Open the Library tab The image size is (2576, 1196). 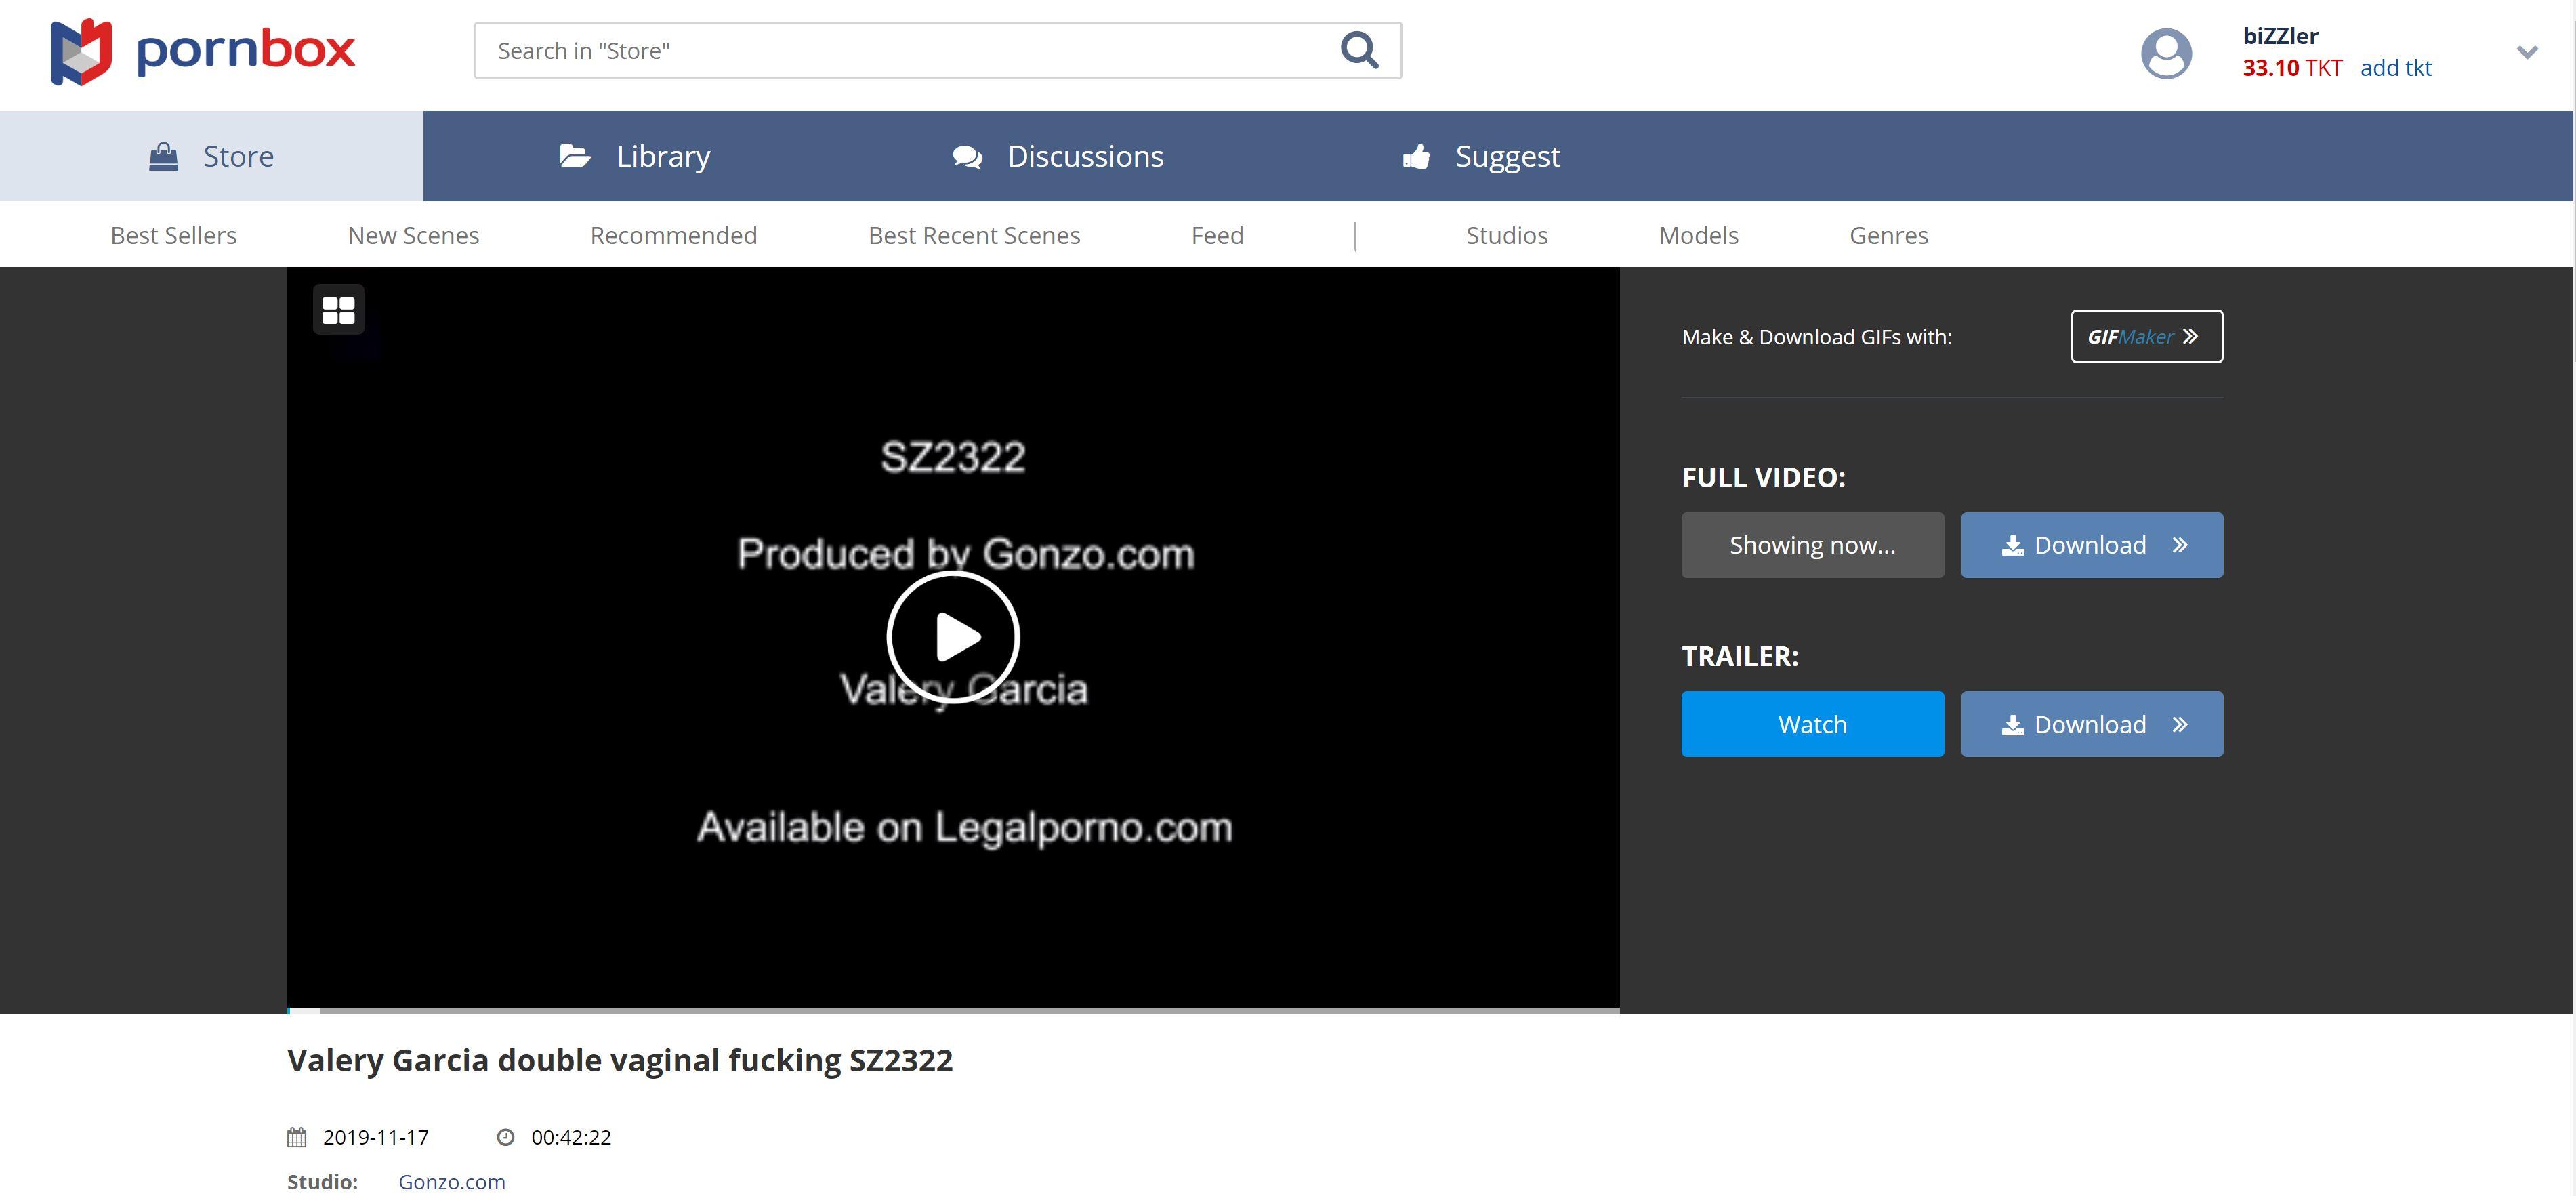tap(634, 156)
